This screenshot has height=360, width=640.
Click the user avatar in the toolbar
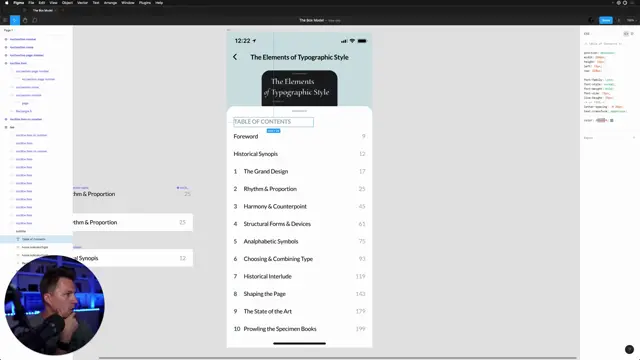pyautogui.click(x=591, y=20)
